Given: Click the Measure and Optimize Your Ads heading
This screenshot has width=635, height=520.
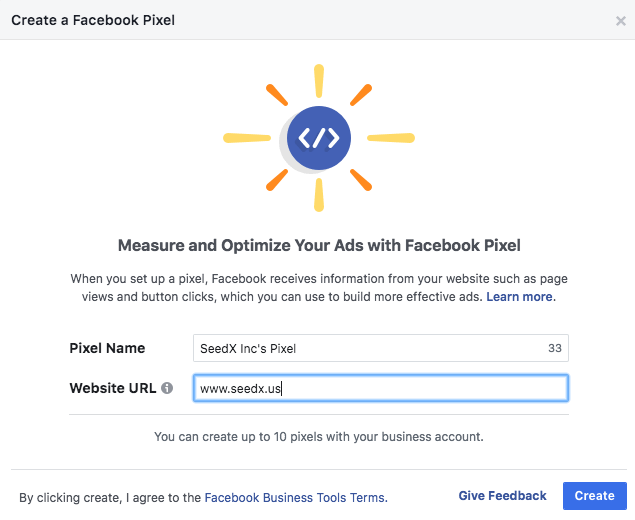Looking at the screenshot, I should (319, 245).
